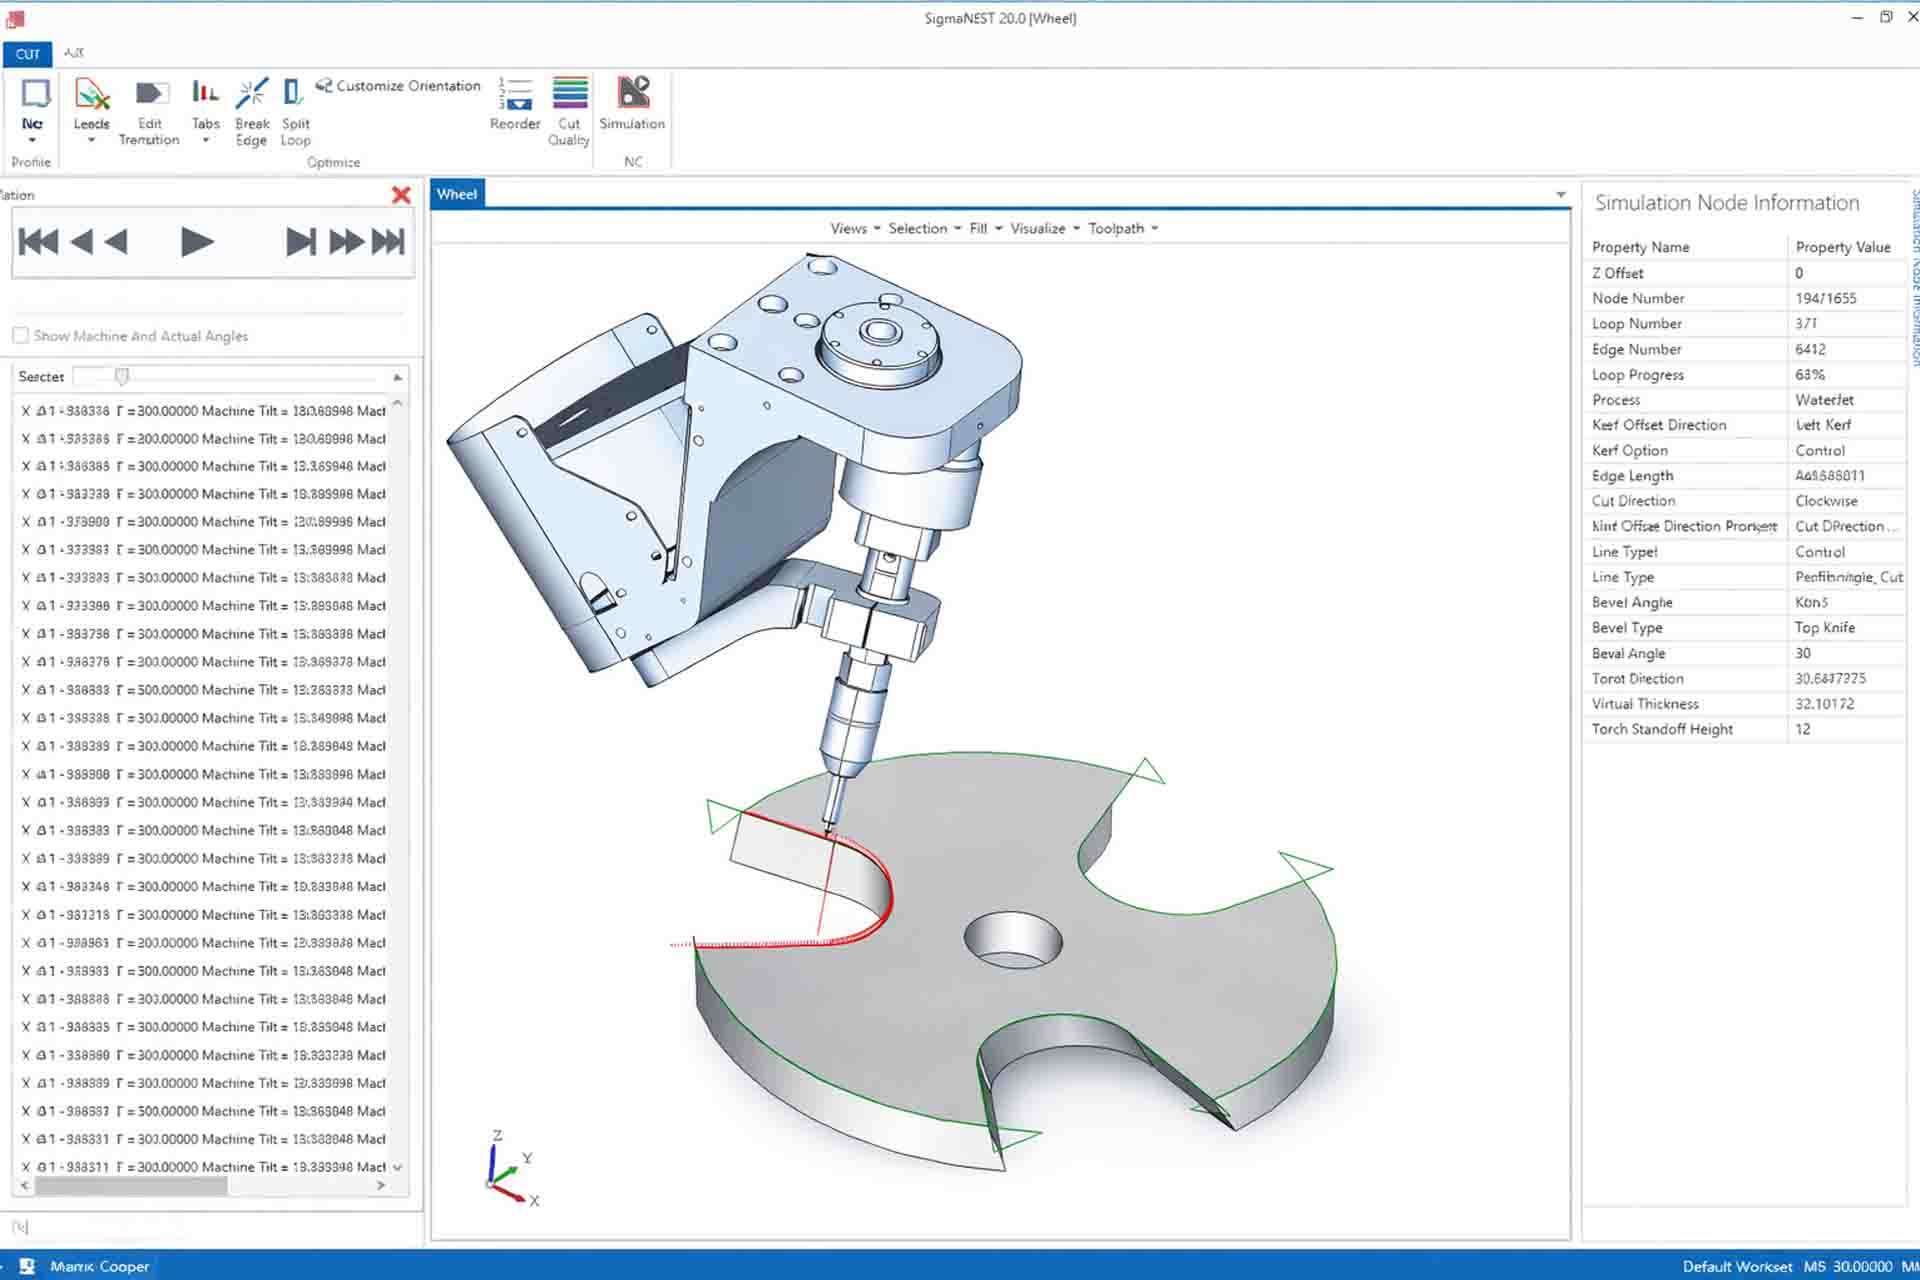Click the center hole of the wheel
This screenshot has height=1280, width=1920.
click(1012, 940)
